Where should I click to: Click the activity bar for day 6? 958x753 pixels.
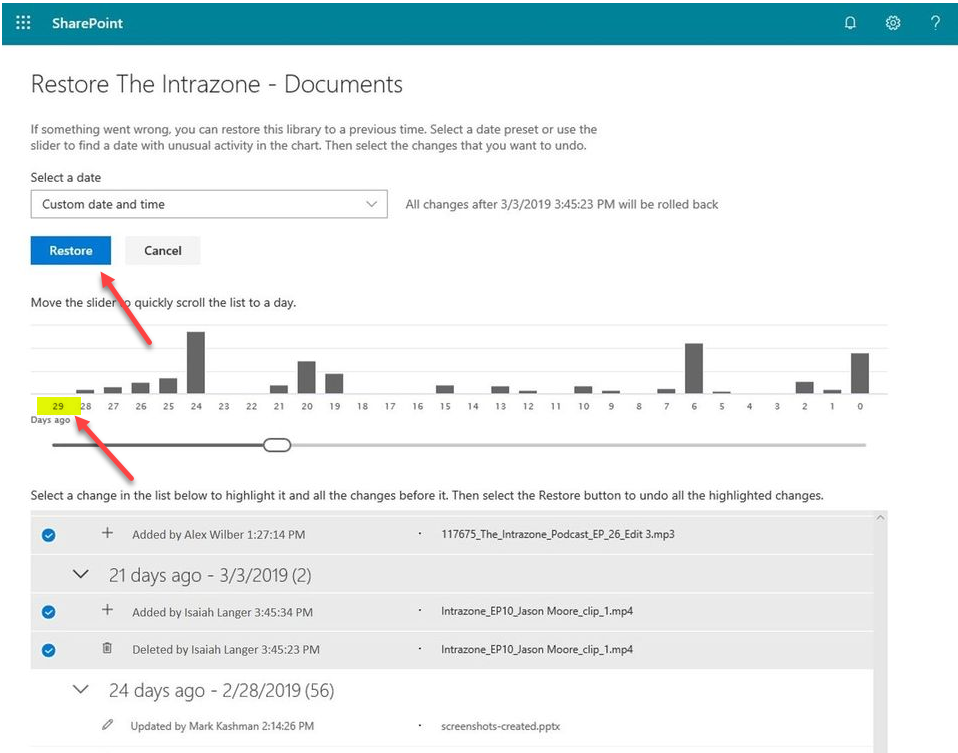click(694, 369)
